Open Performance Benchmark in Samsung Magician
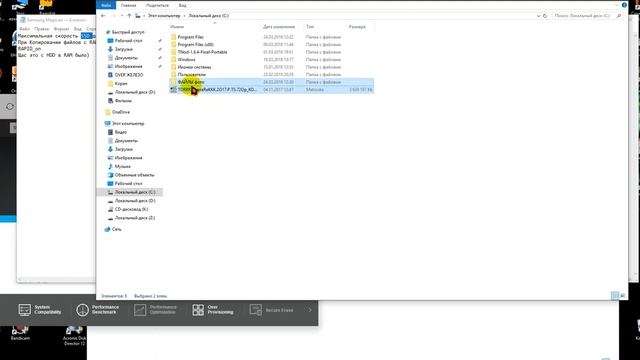 (98, 310)
